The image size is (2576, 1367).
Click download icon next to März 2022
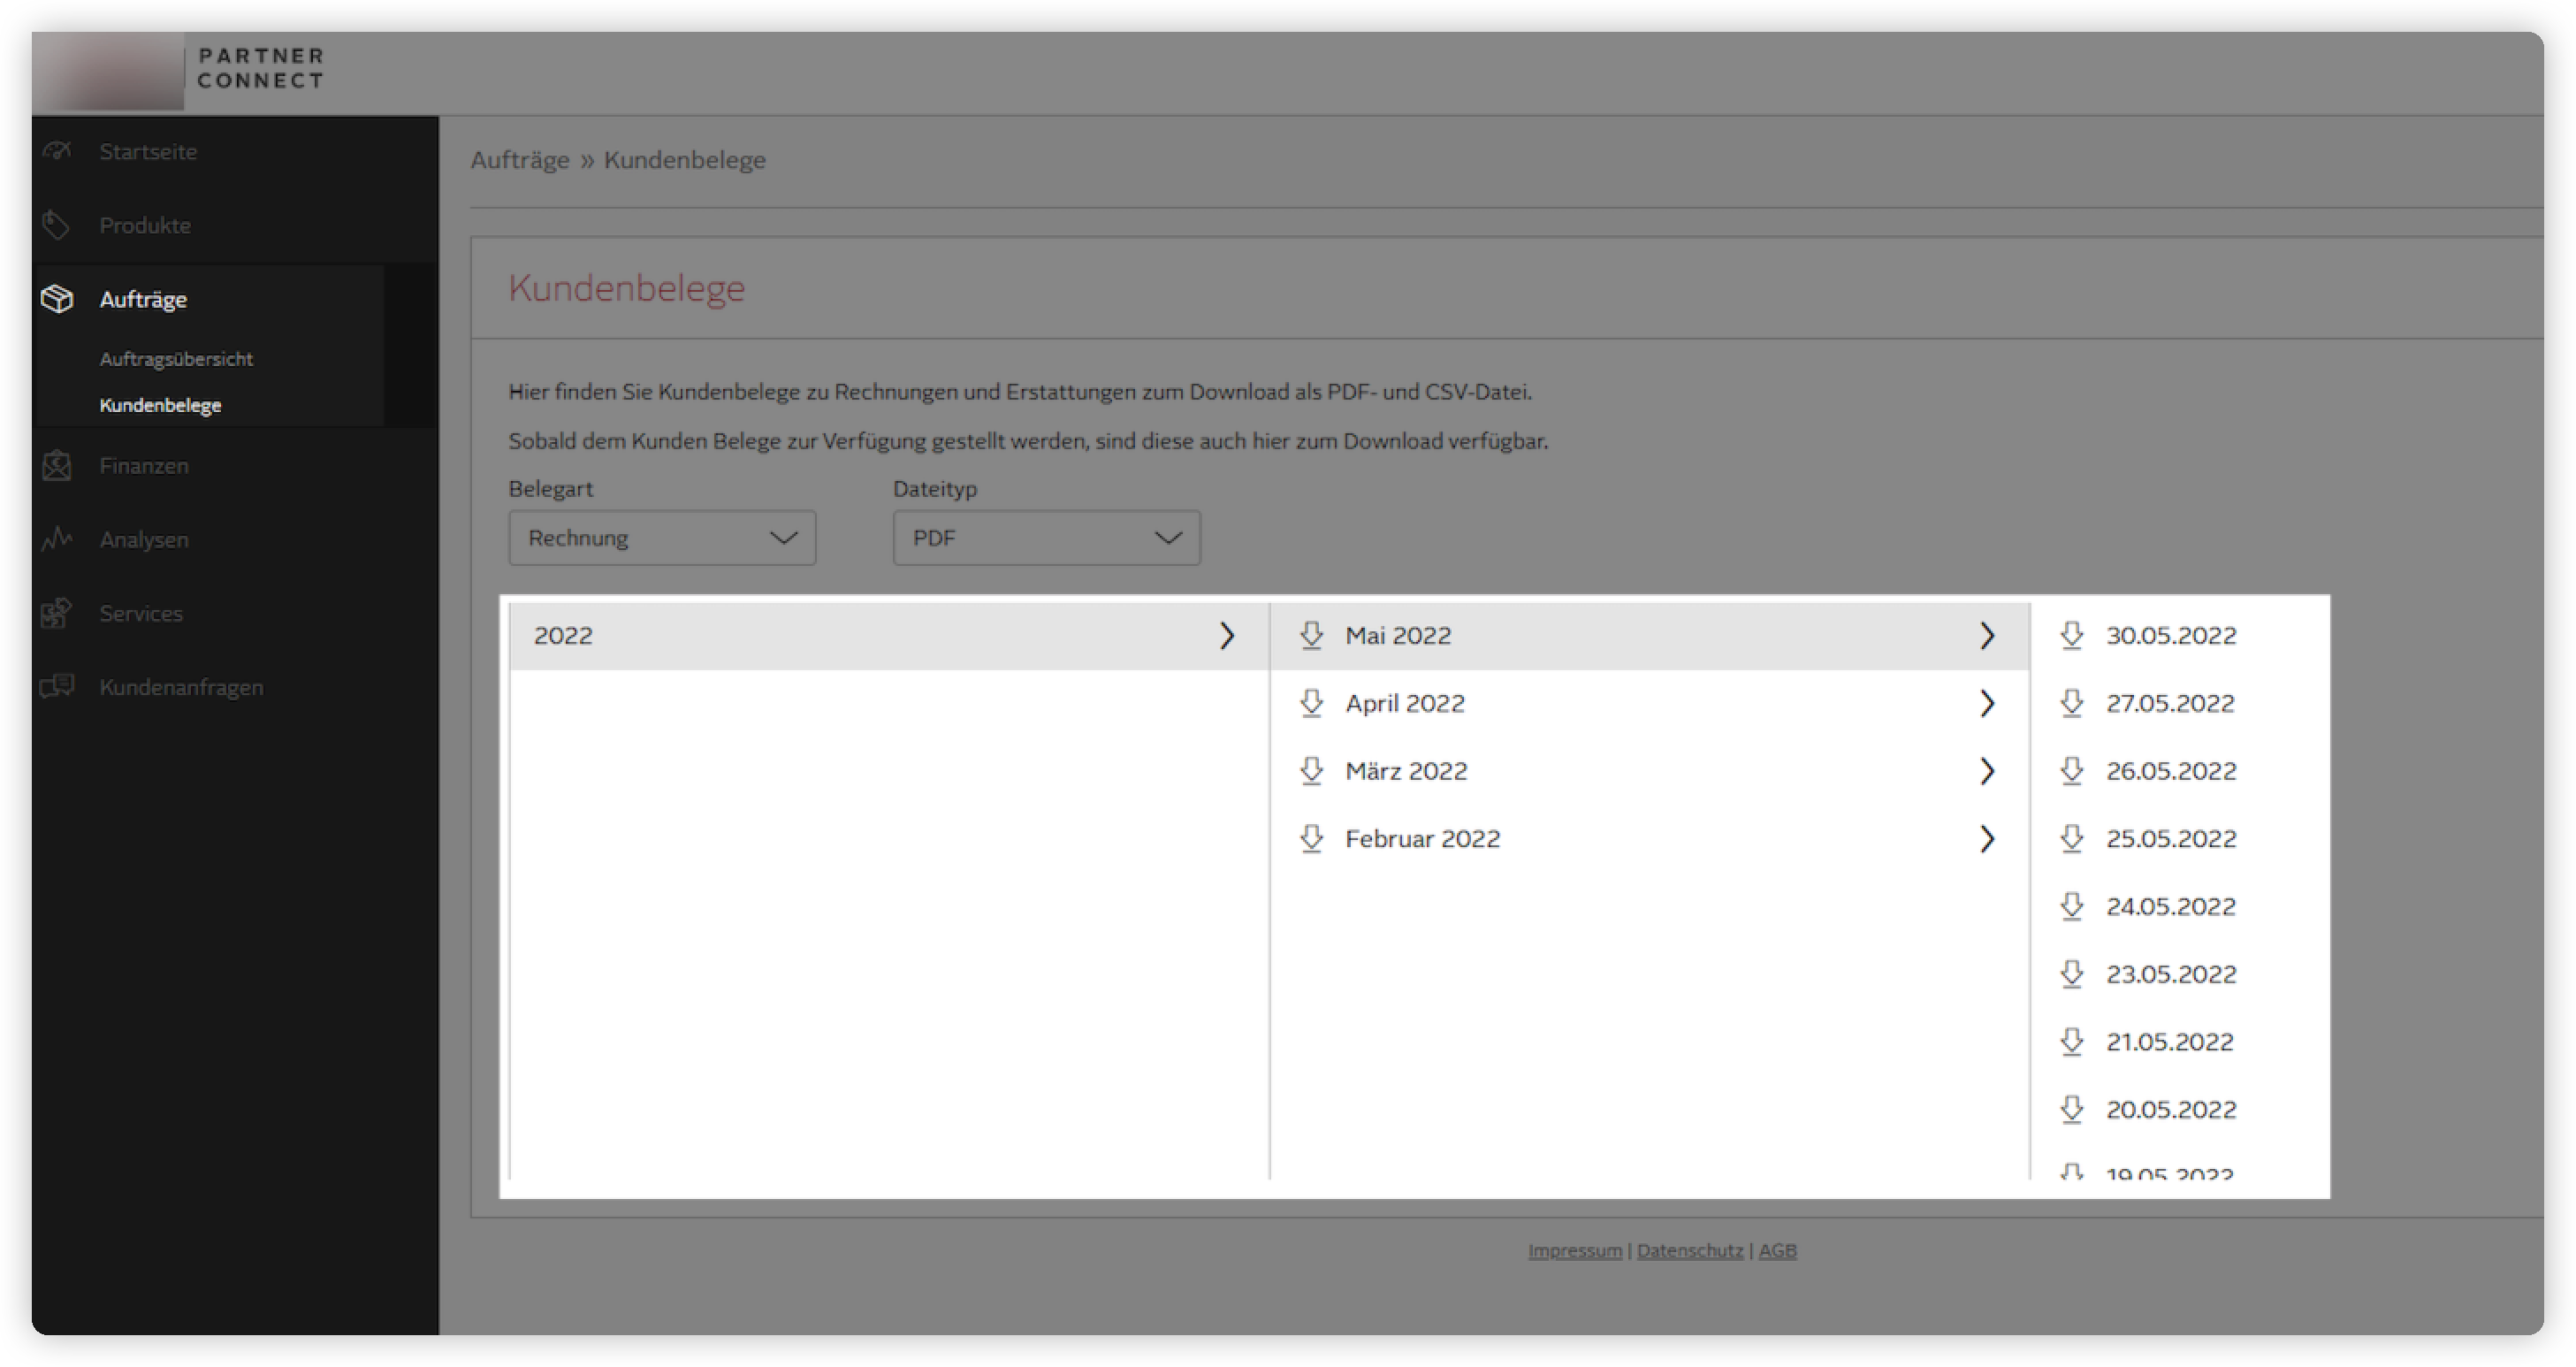1311,771
